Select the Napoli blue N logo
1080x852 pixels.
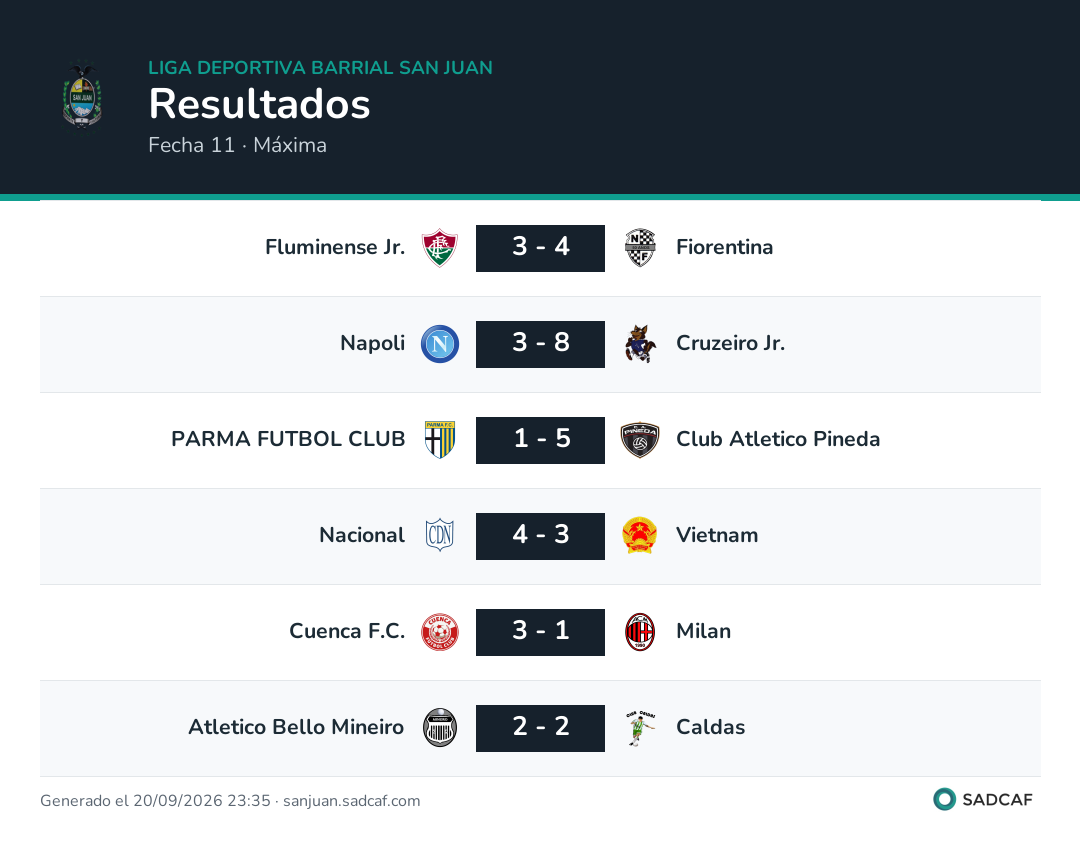(440, 344)
